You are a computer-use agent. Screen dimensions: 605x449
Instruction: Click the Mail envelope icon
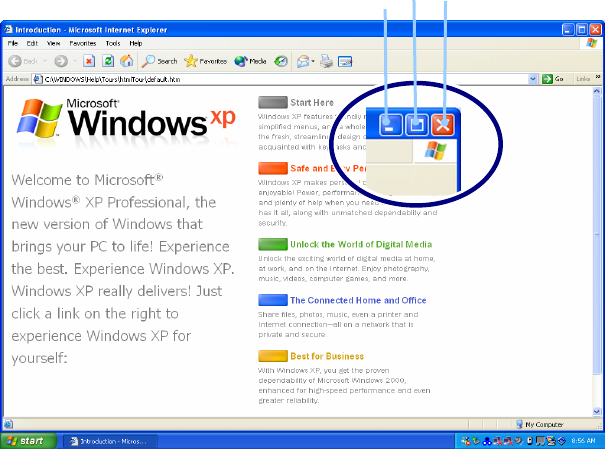pyautogui.click(x=303, y=61)
